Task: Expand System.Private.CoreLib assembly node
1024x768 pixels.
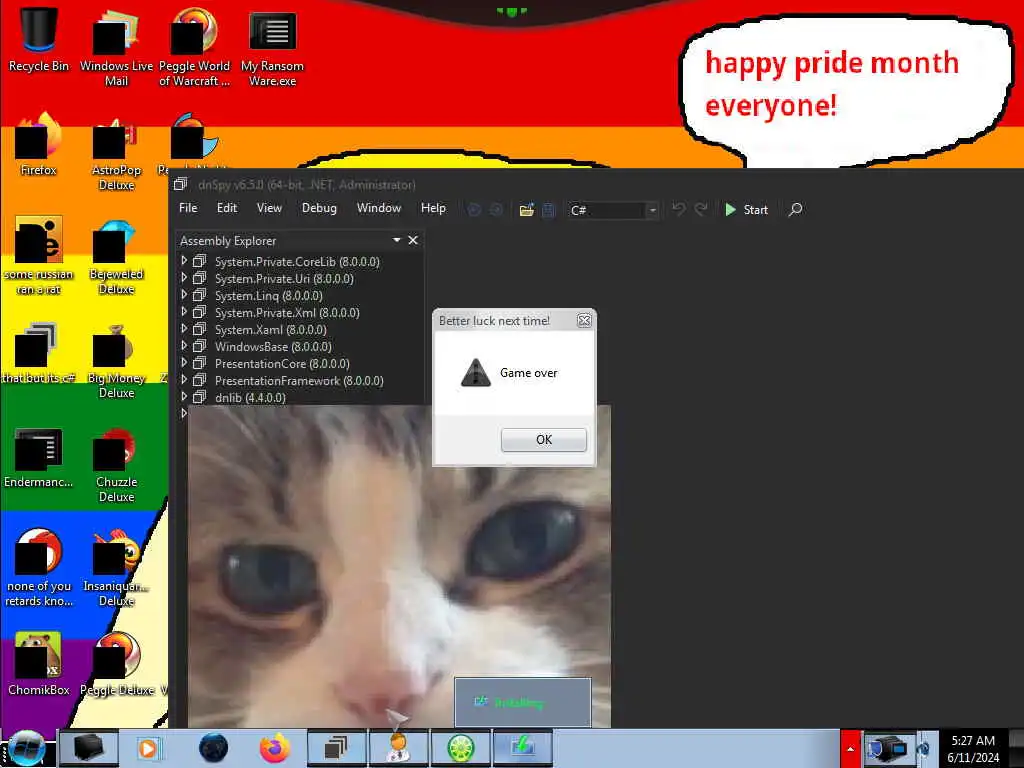Action: 184,261
